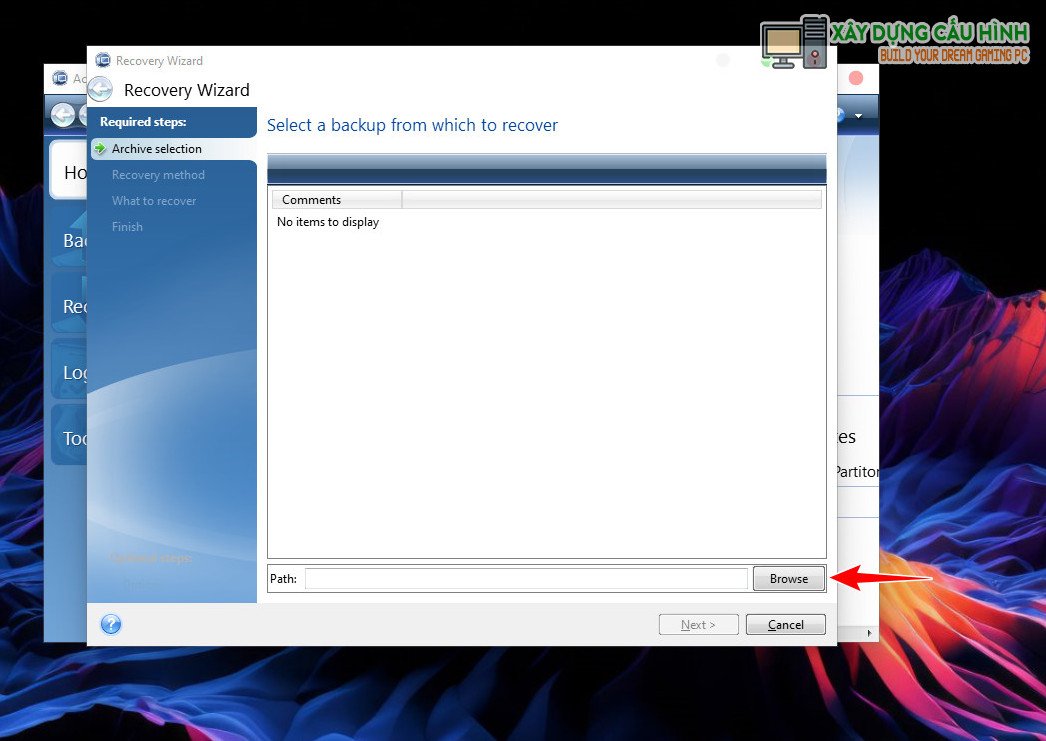Expand the dropdown arrow in background toolbar
This screenshot has height=741, width=1046.
pos(858,117)
